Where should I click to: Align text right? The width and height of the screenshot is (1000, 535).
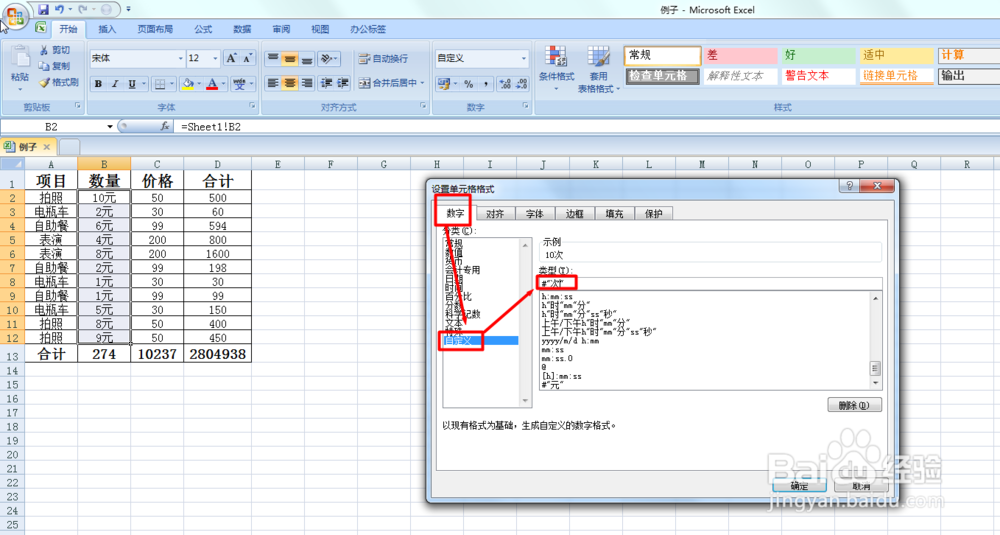(307, 83)
